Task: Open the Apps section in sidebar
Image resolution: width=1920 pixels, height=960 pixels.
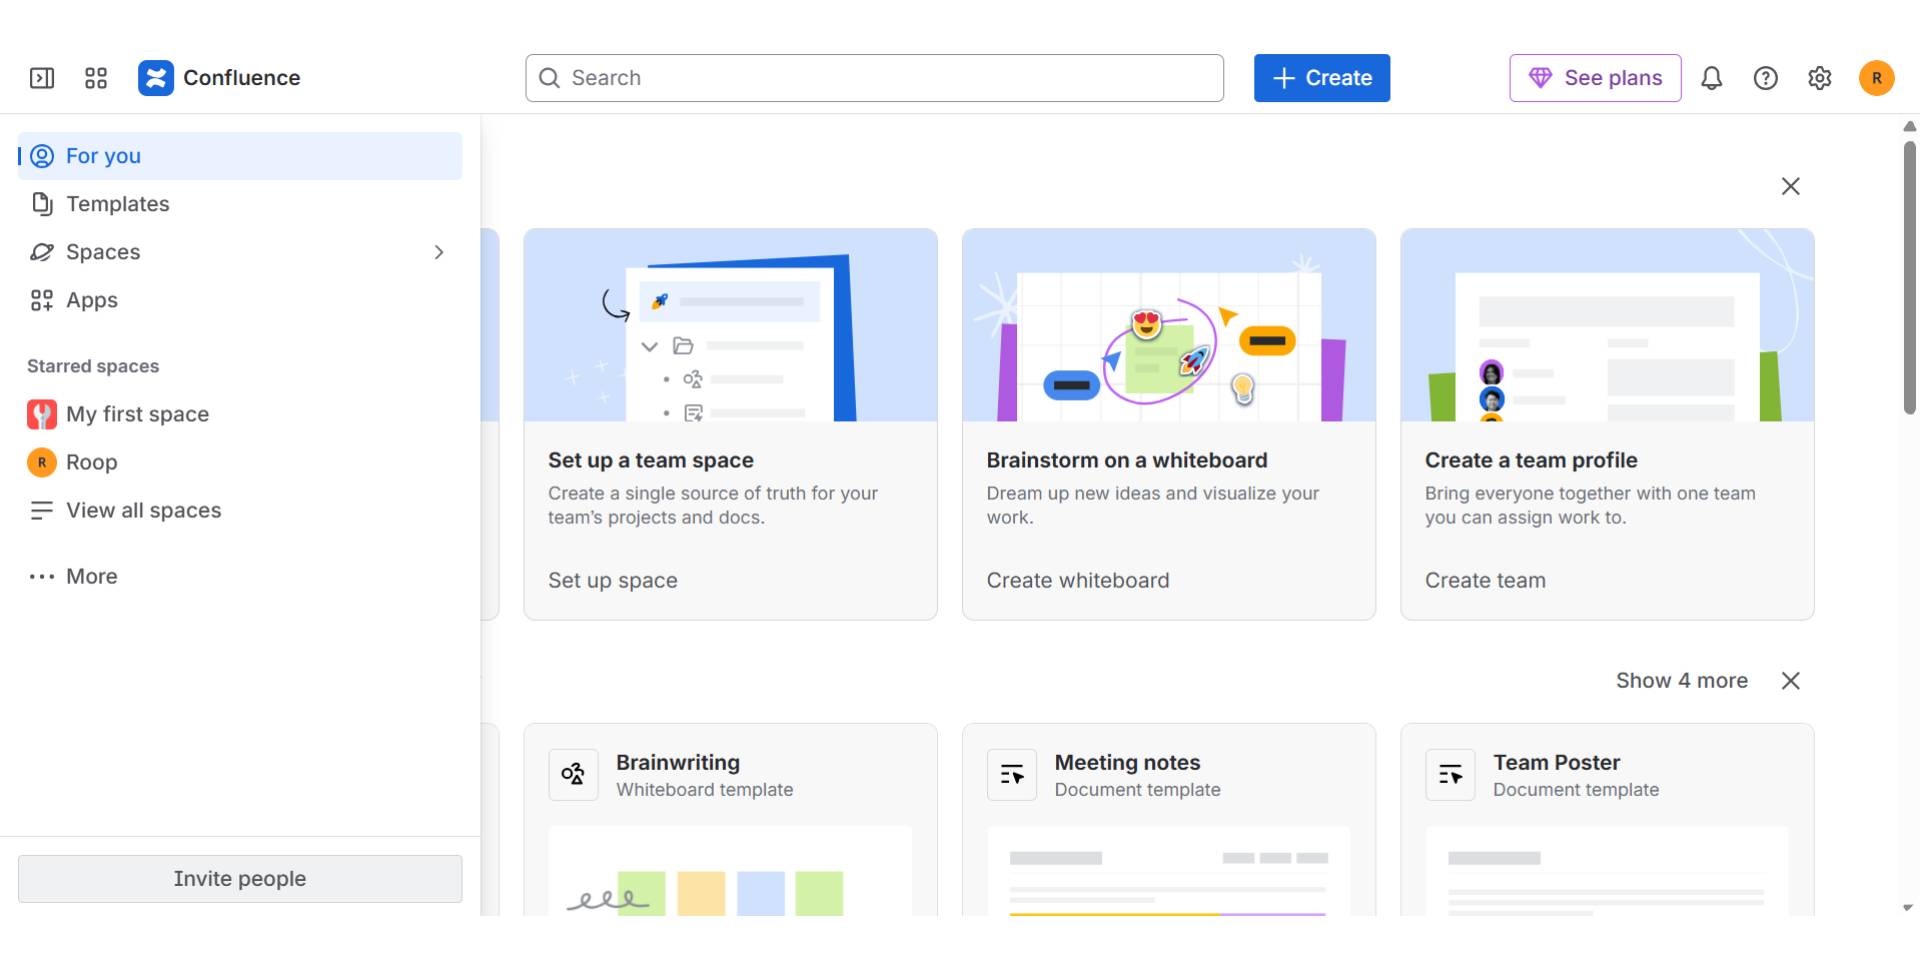Action: tap(92, 300)
